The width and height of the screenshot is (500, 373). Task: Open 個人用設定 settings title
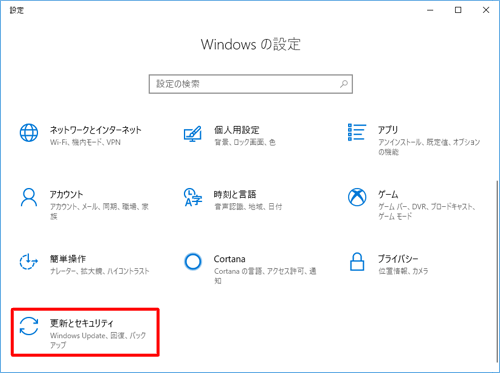coord(237,130)
